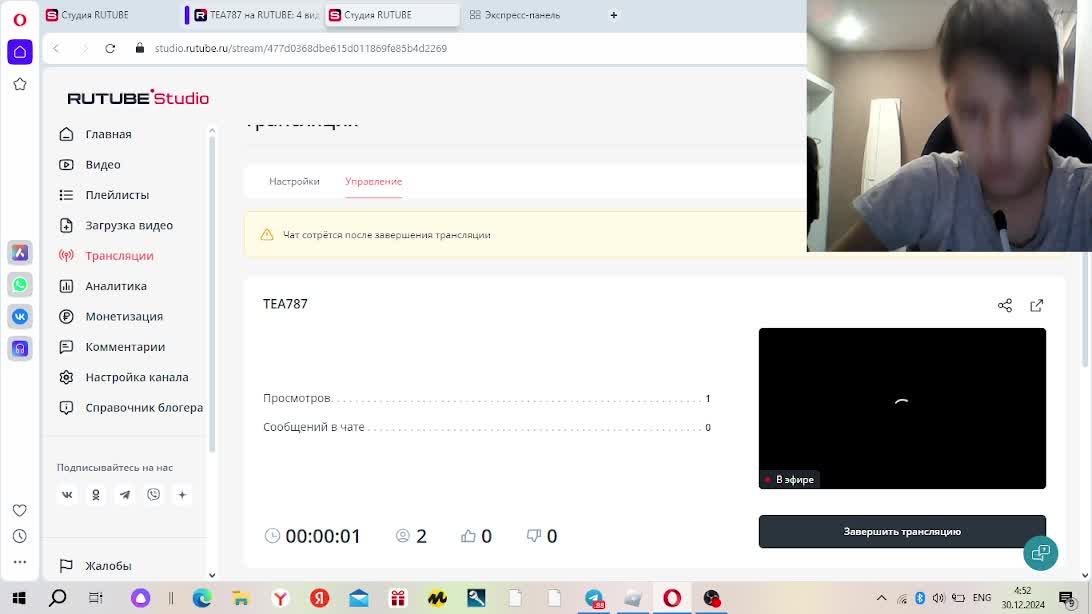Open Жалобы in the sidebar

click(x=95, y=566)
